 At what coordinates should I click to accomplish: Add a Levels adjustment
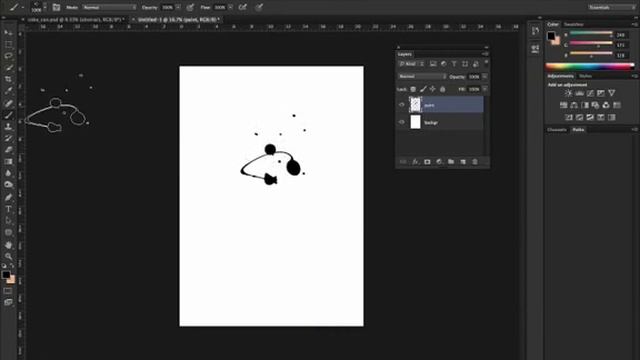click(579, 93)
